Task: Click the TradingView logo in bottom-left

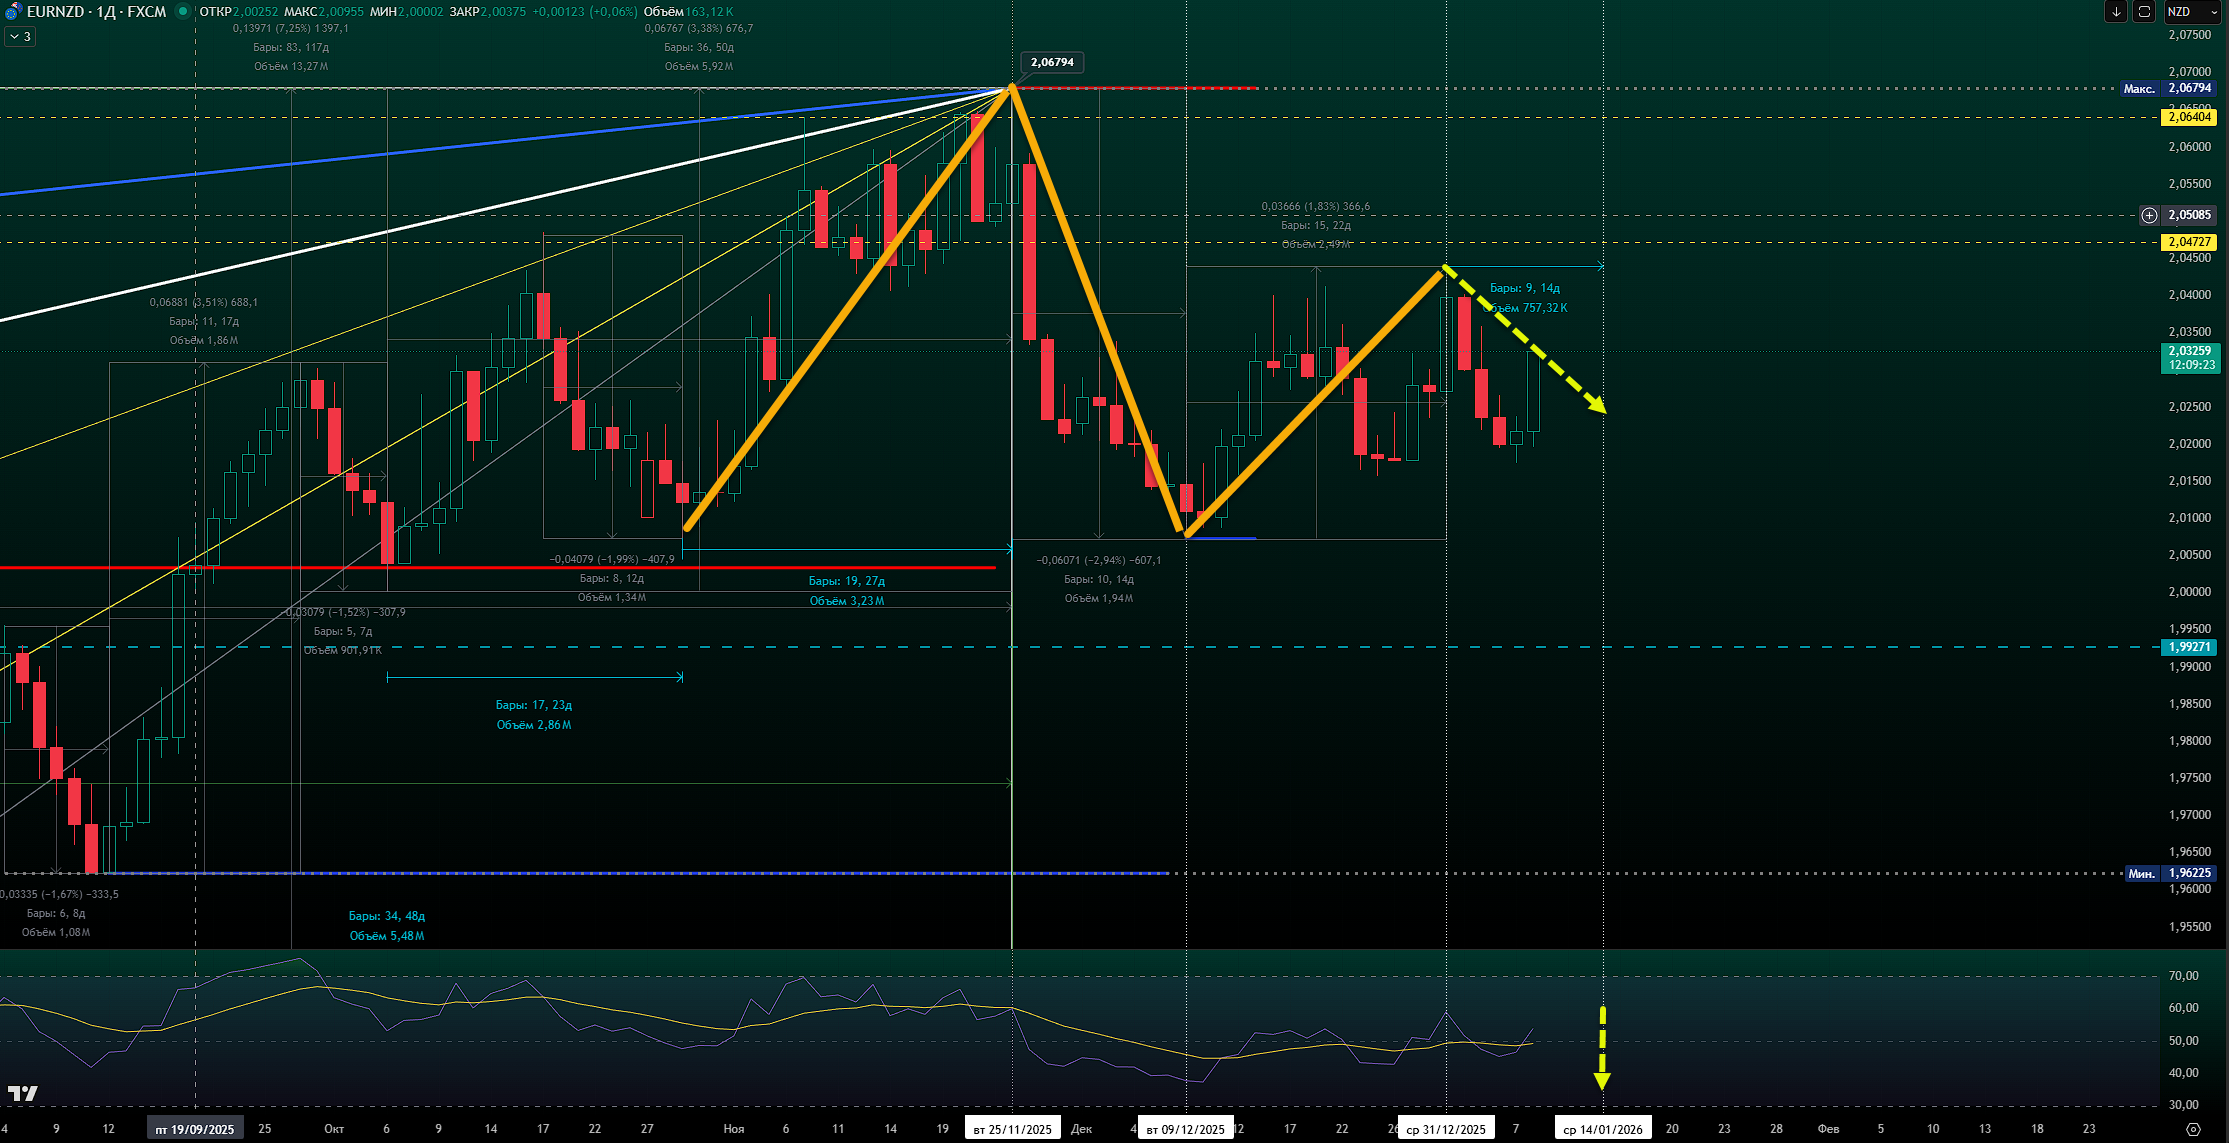Action: coord(22,1093)
